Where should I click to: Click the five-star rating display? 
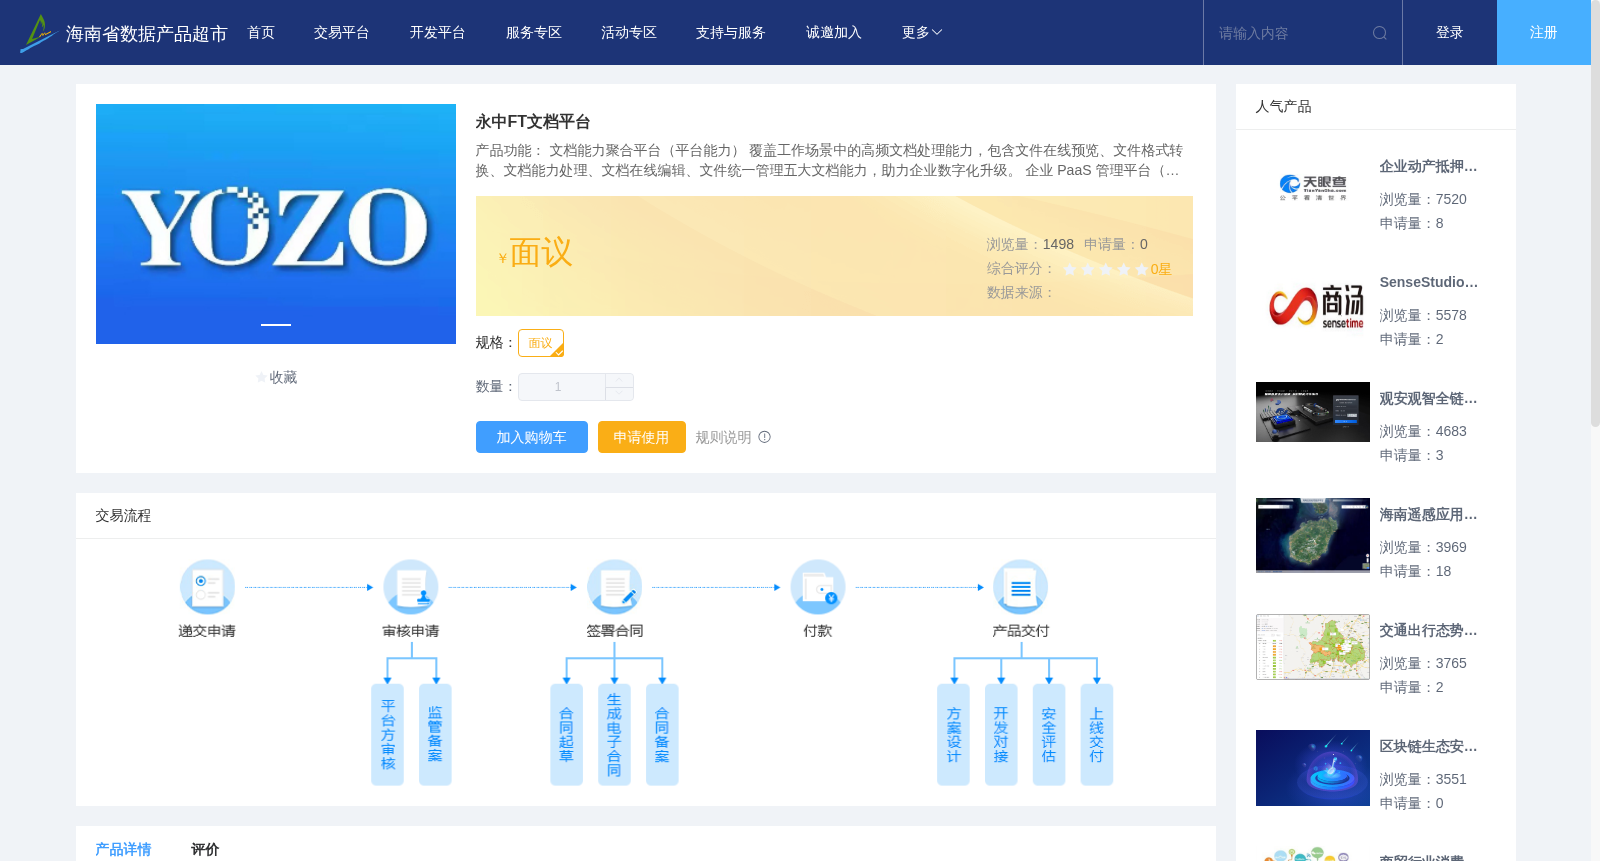tap(1105, 269)
